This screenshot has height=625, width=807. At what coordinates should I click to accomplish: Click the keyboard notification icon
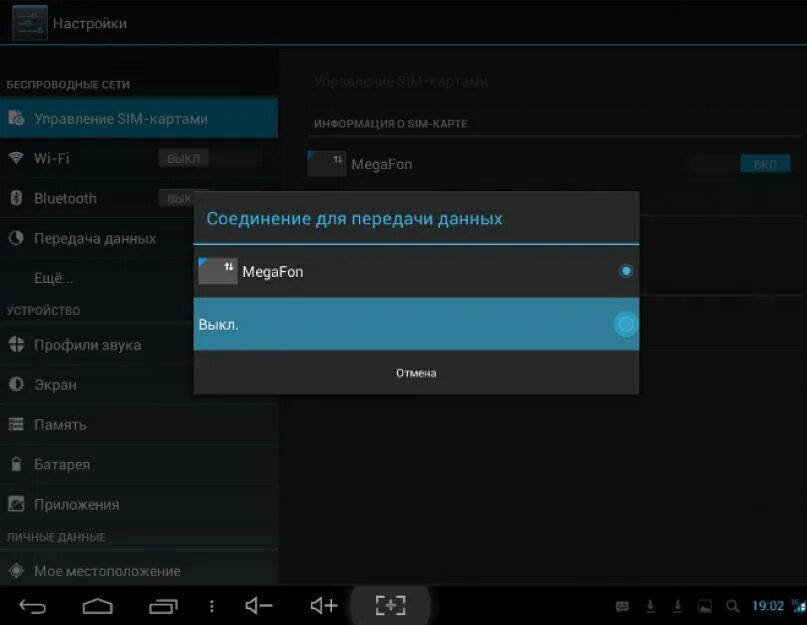[622, 606]
